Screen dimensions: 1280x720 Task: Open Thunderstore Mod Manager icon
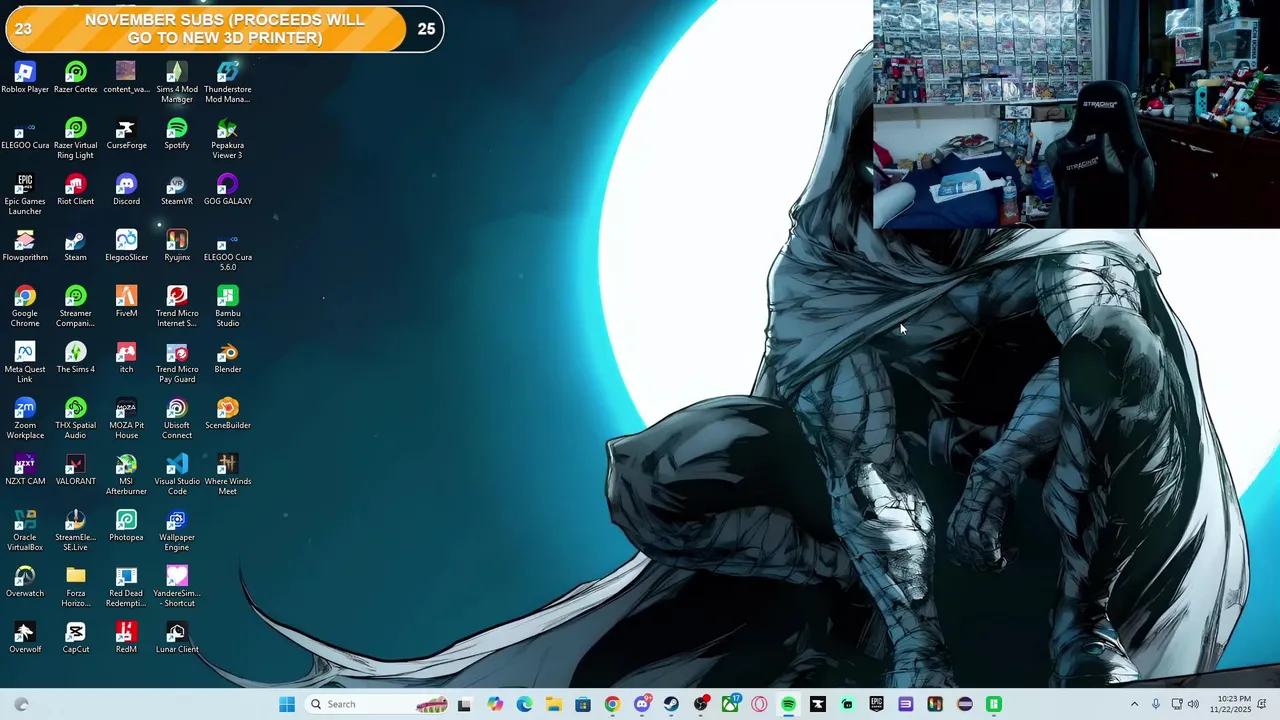[x=228, y=83]
